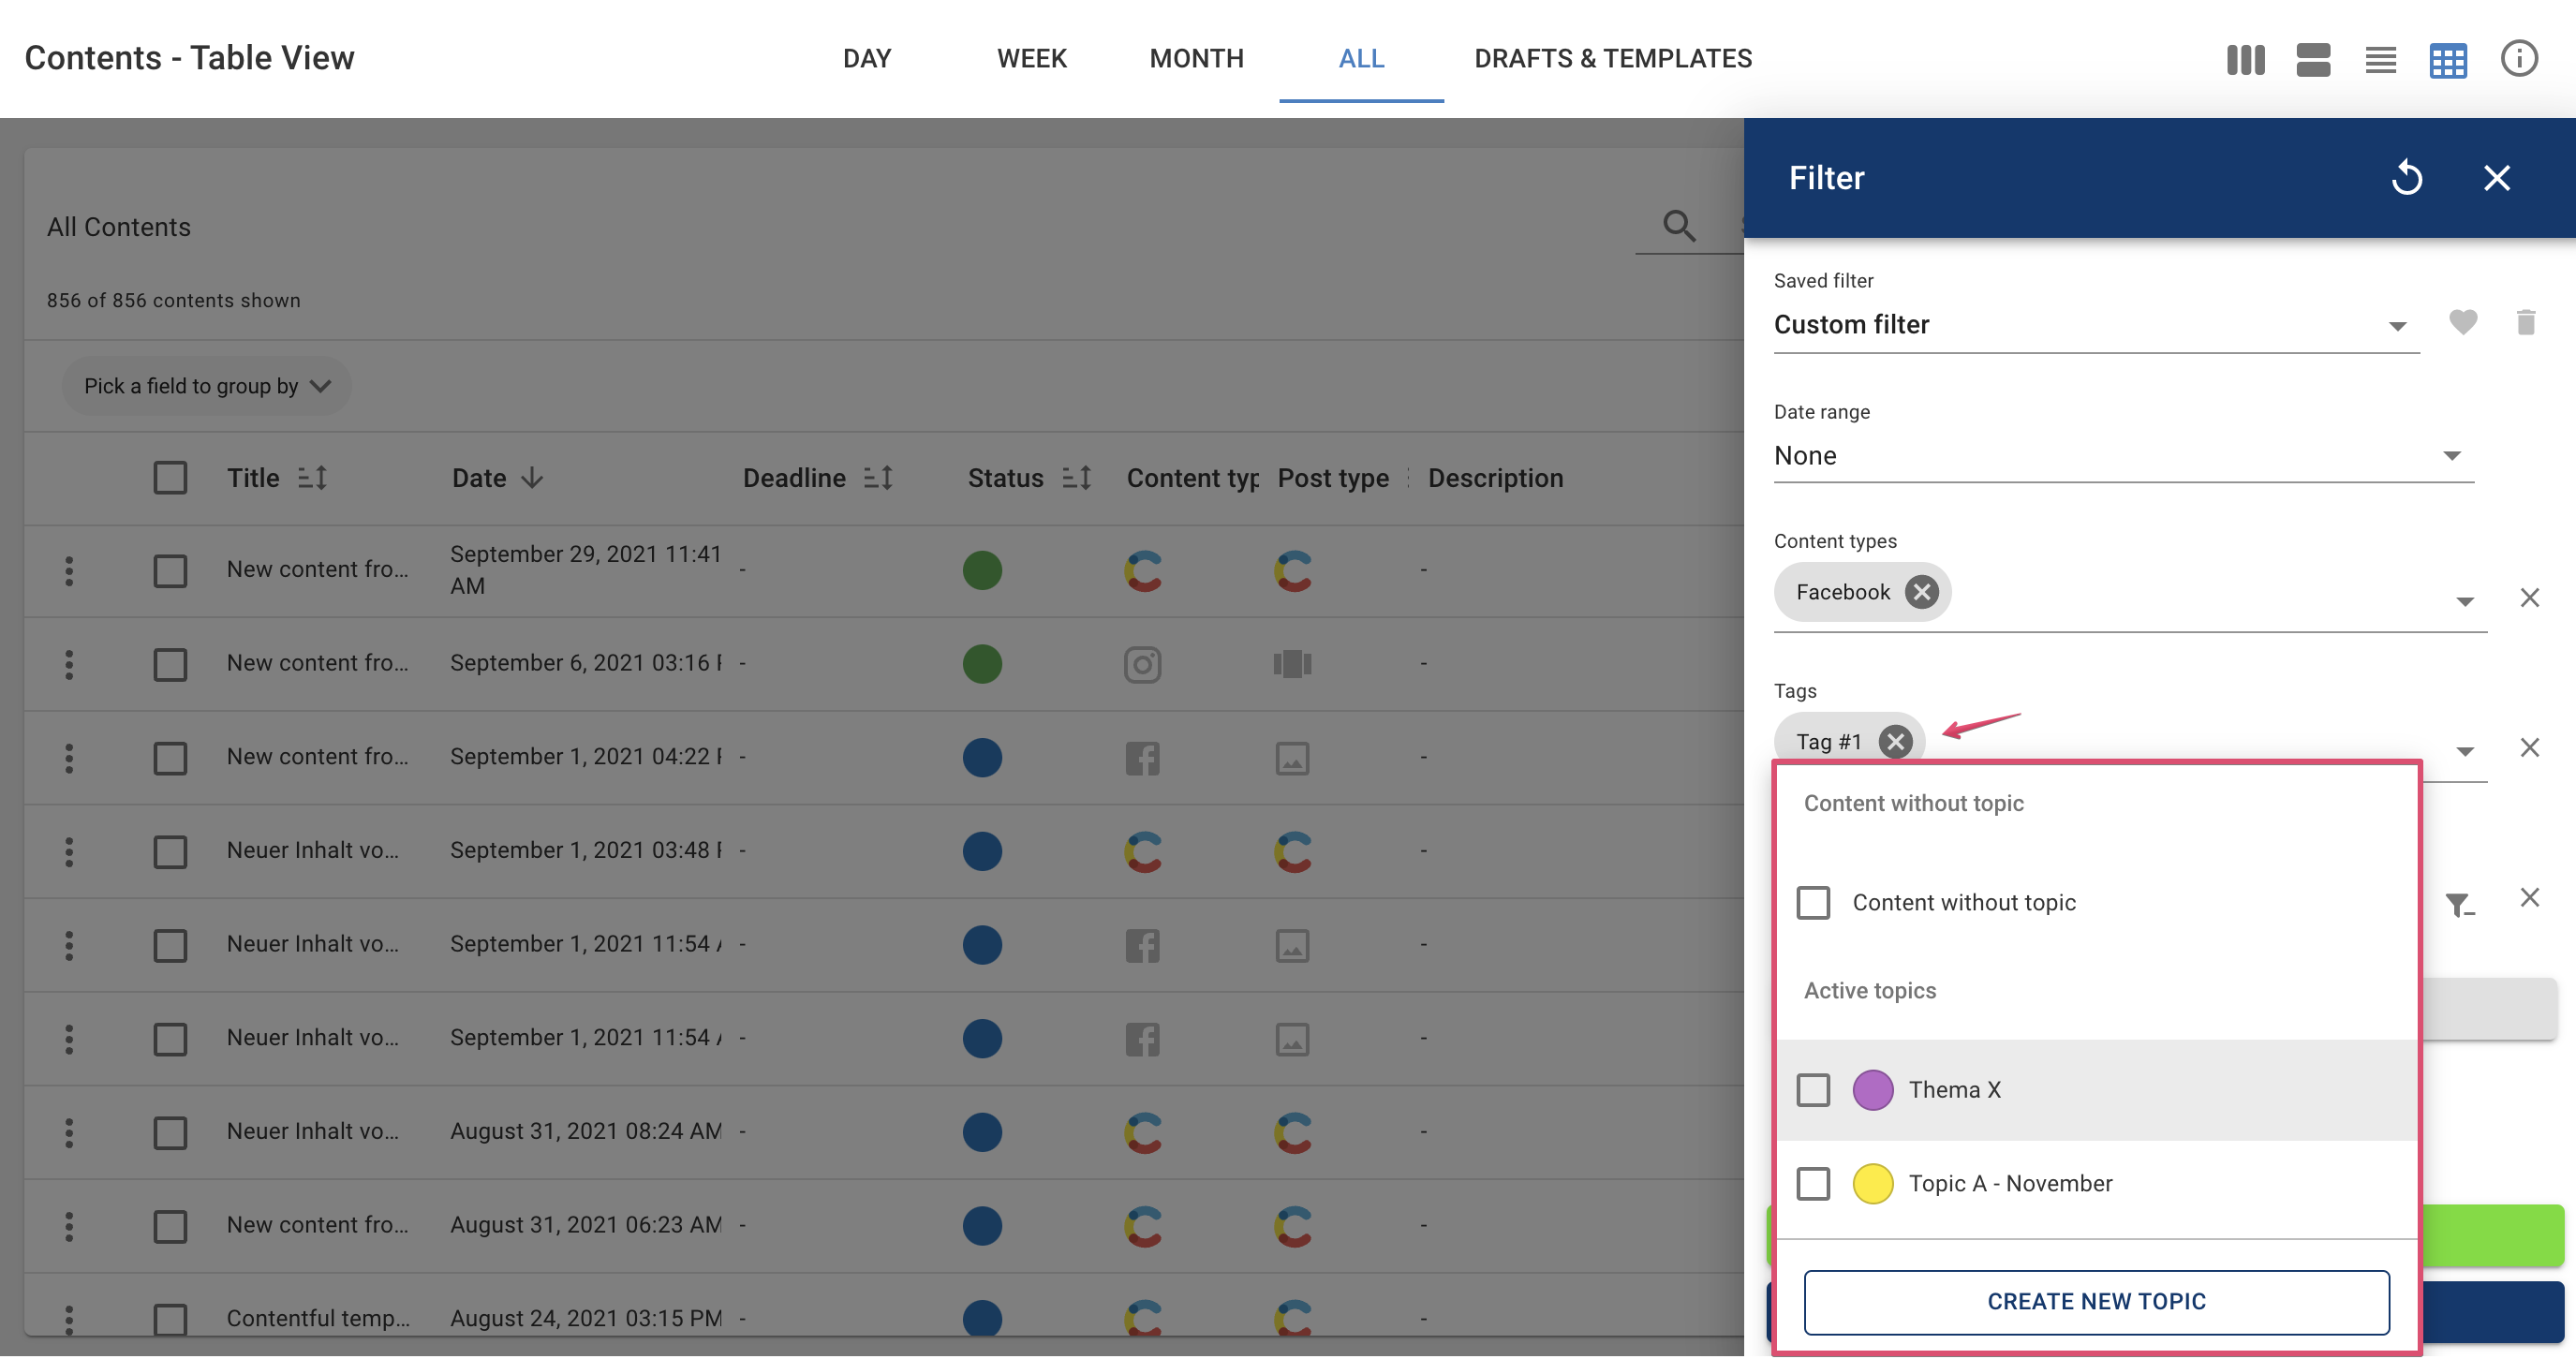Select the table grid view icon
Viewport: 2576px width, 1359px height.
click(x=2448, y=60)
